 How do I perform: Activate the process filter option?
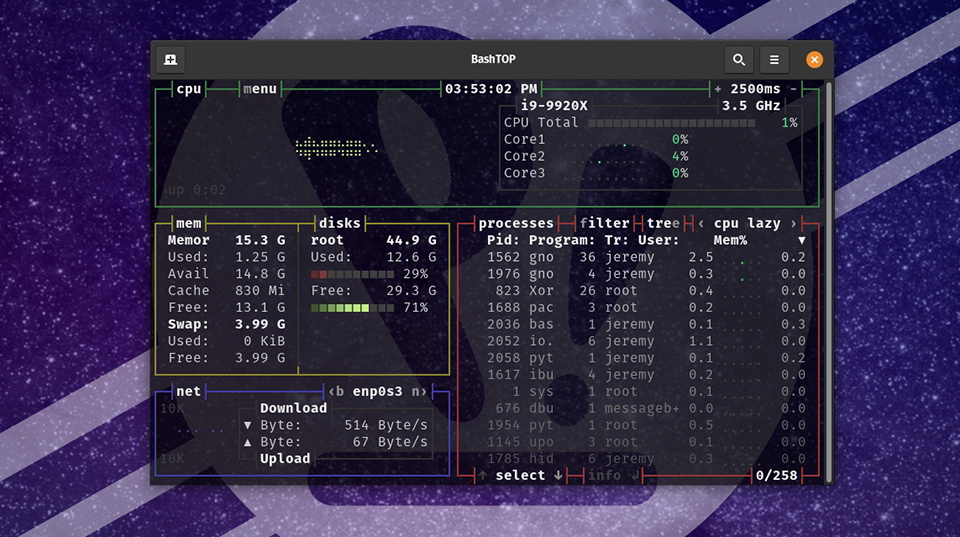(604, 223)
